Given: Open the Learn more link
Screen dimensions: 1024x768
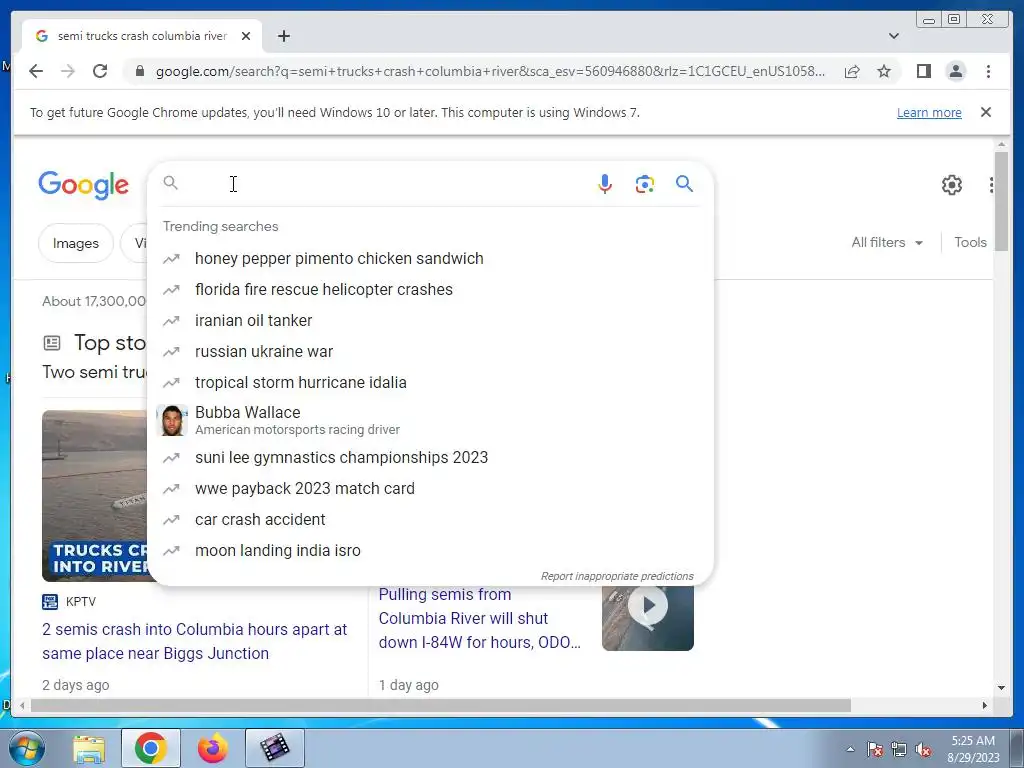Looking at the screenshot, I should [929, 112].
